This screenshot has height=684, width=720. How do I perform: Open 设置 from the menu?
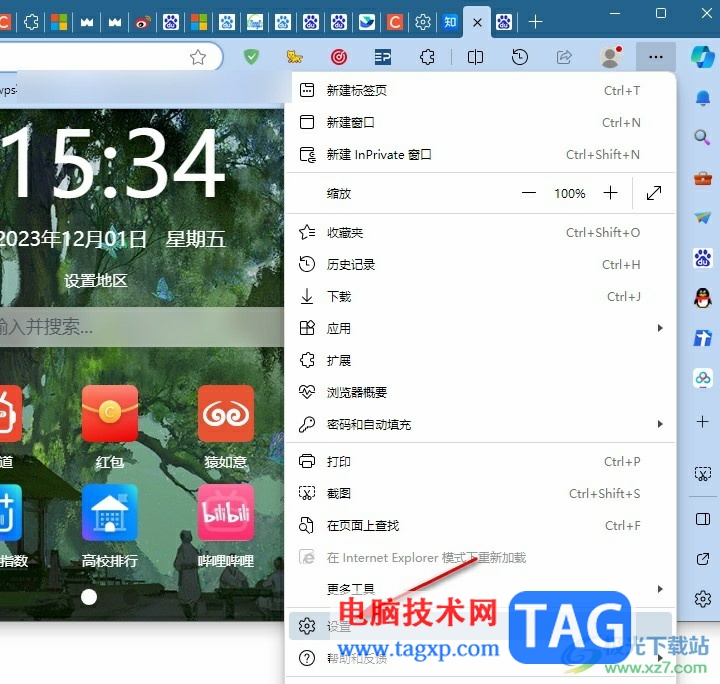coord(480,626)
